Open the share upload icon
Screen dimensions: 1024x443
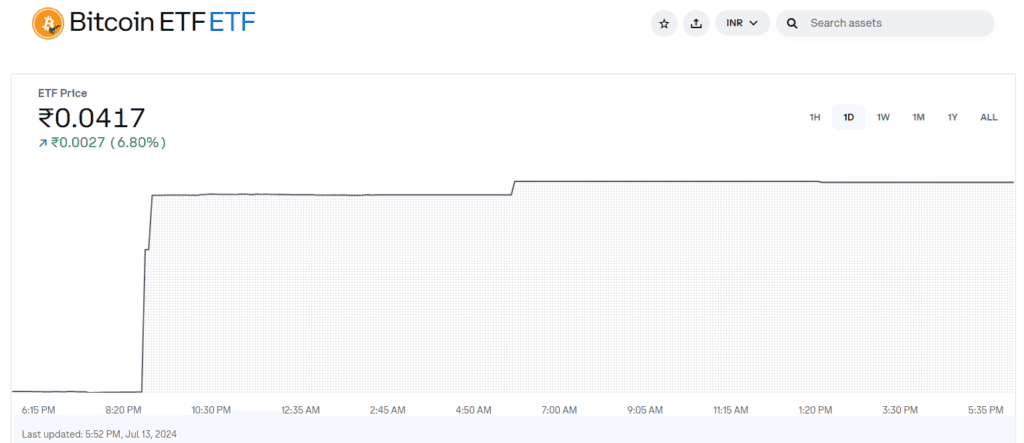pos(696,23)
